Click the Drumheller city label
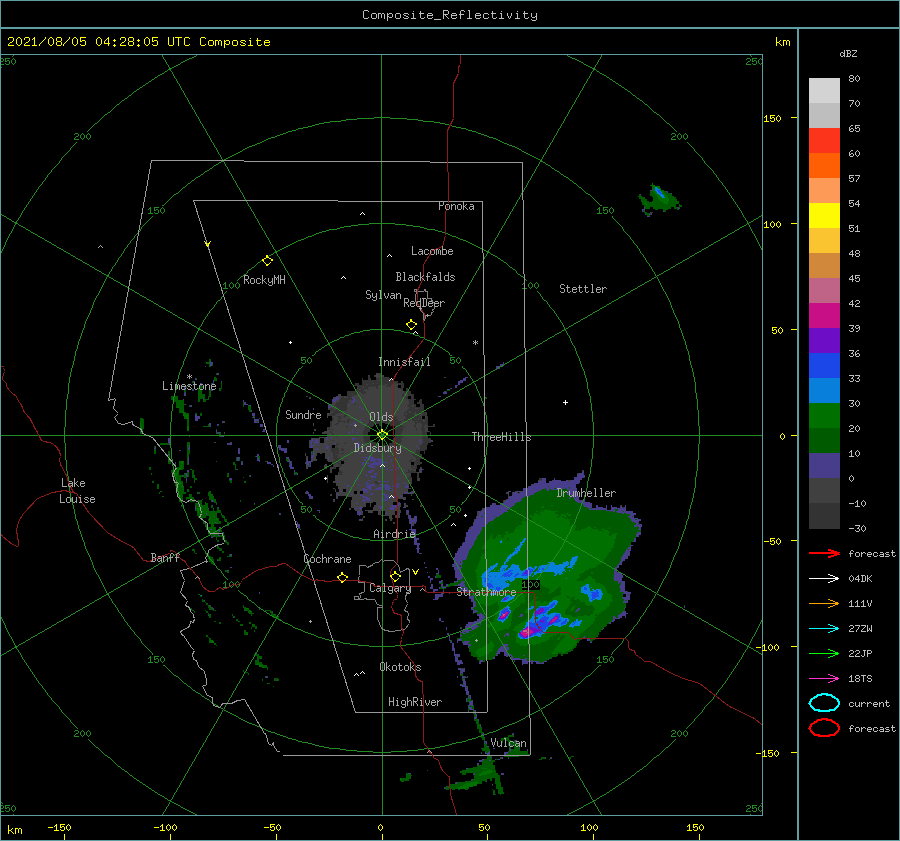 point(586,493)
